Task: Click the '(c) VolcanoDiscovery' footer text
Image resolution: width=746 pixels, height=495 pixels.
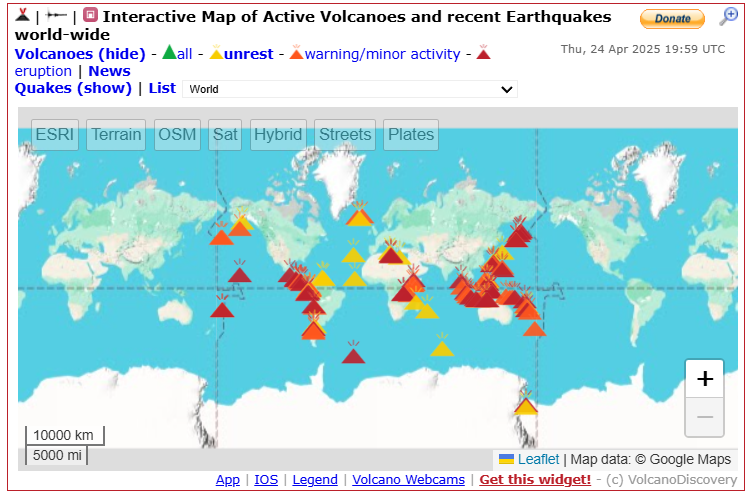Action: click(671, 479)
